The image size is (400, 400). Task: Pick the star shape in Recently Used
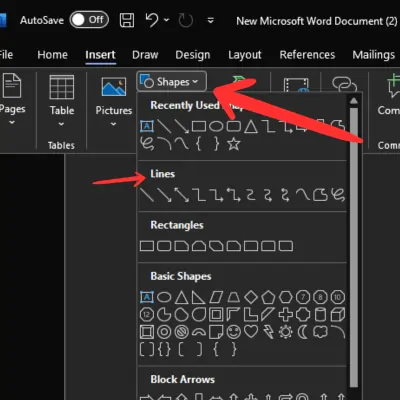234,144
